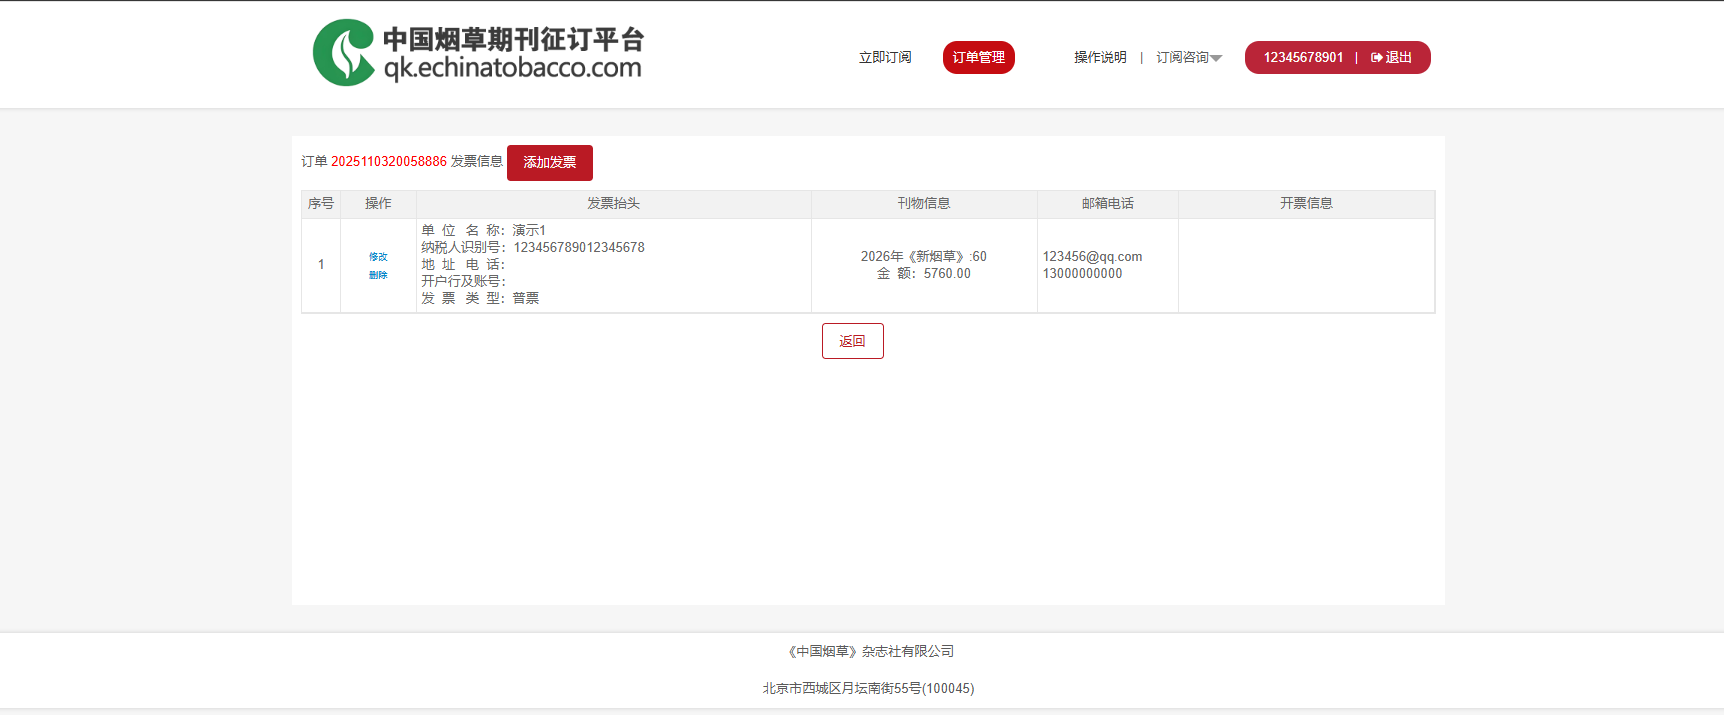Image resolution: width=1724 pixels, height=715 pixels.
Task: Click the 发票抬头 column header
Action: click(613, 204)
